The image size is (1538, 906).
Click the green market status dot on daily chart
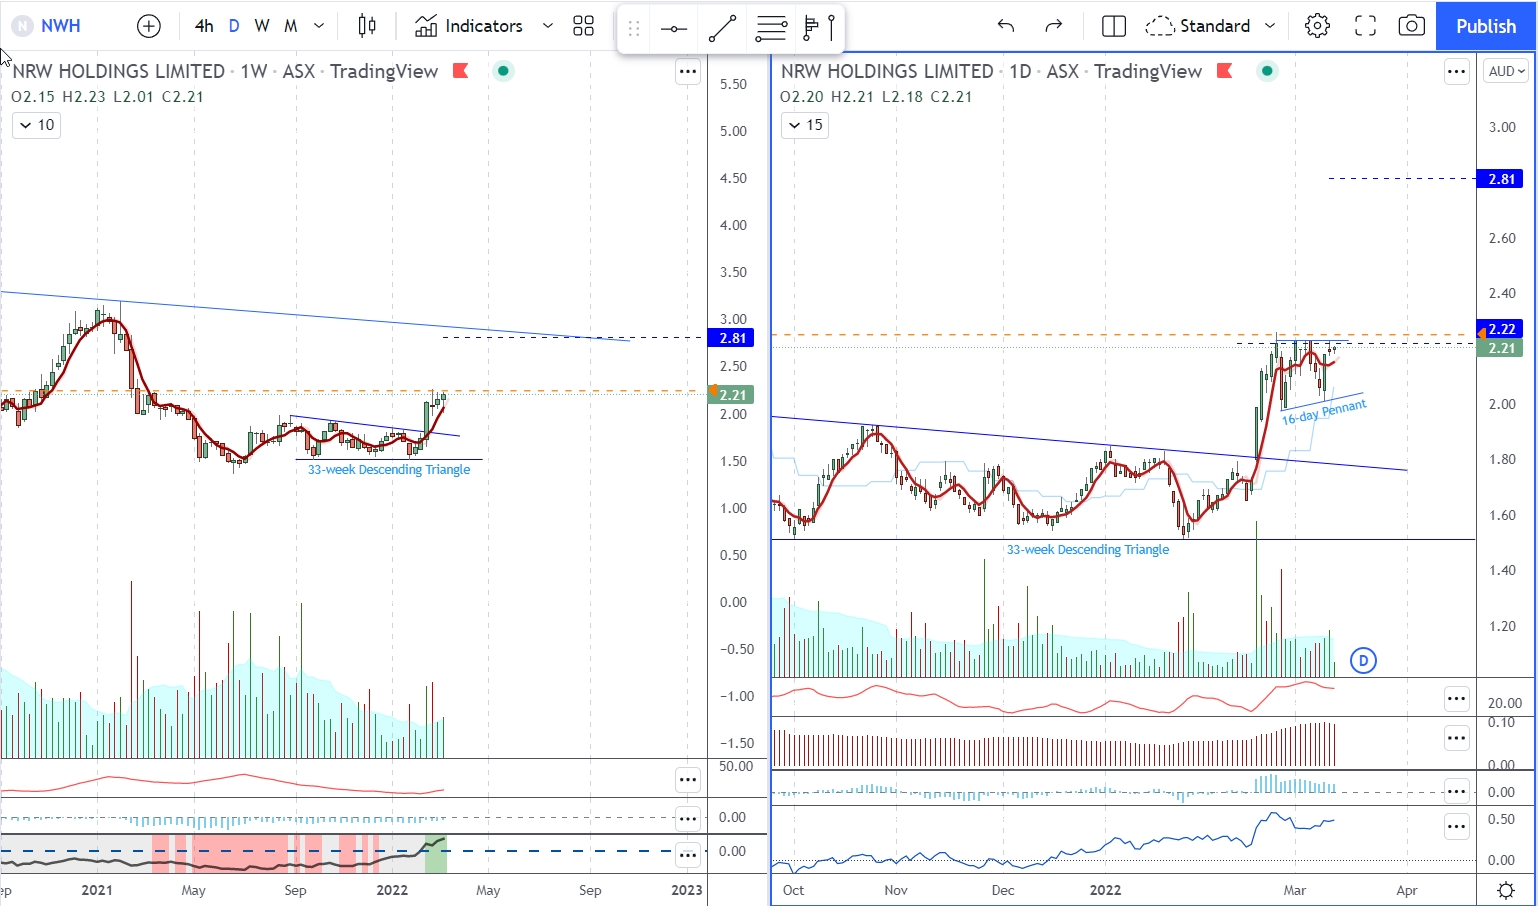[1268, 71]
